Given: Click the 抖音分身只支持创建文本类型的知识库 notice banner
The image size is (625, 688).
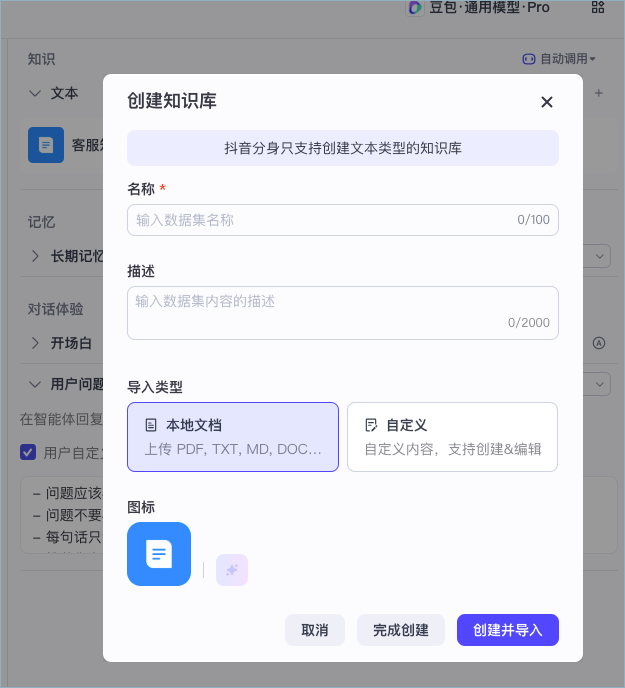Looking at the screenshot, I should (x=343, y=148).
